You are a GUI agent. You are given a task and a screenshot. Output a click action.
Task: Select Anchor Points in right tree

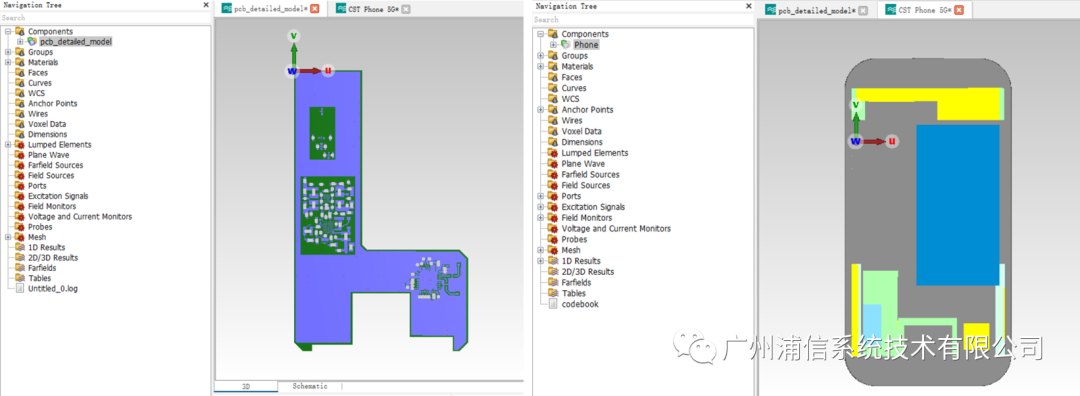(588, 110)
